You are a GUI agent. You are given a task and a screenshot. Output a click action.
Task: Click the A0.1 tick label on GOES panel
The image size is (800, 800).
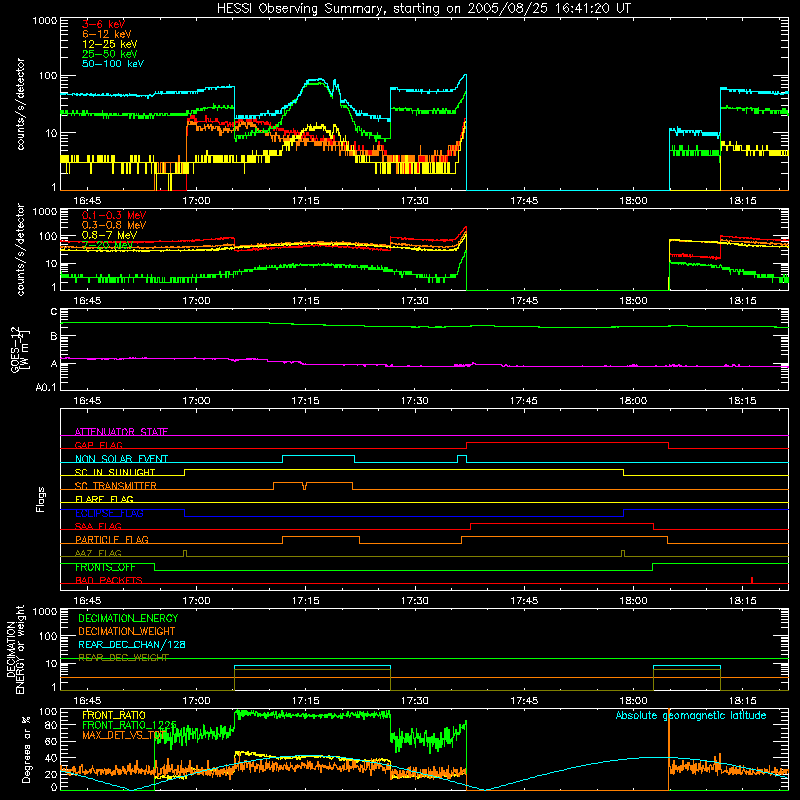pyautogui.click(x=46, y=388)
